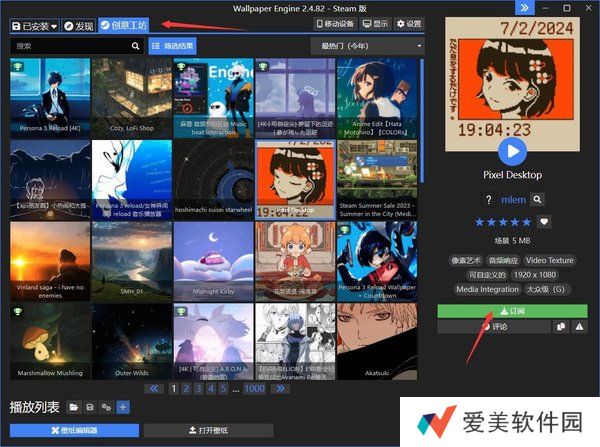Select Vinland saga wallpaper

pos(50,262)
